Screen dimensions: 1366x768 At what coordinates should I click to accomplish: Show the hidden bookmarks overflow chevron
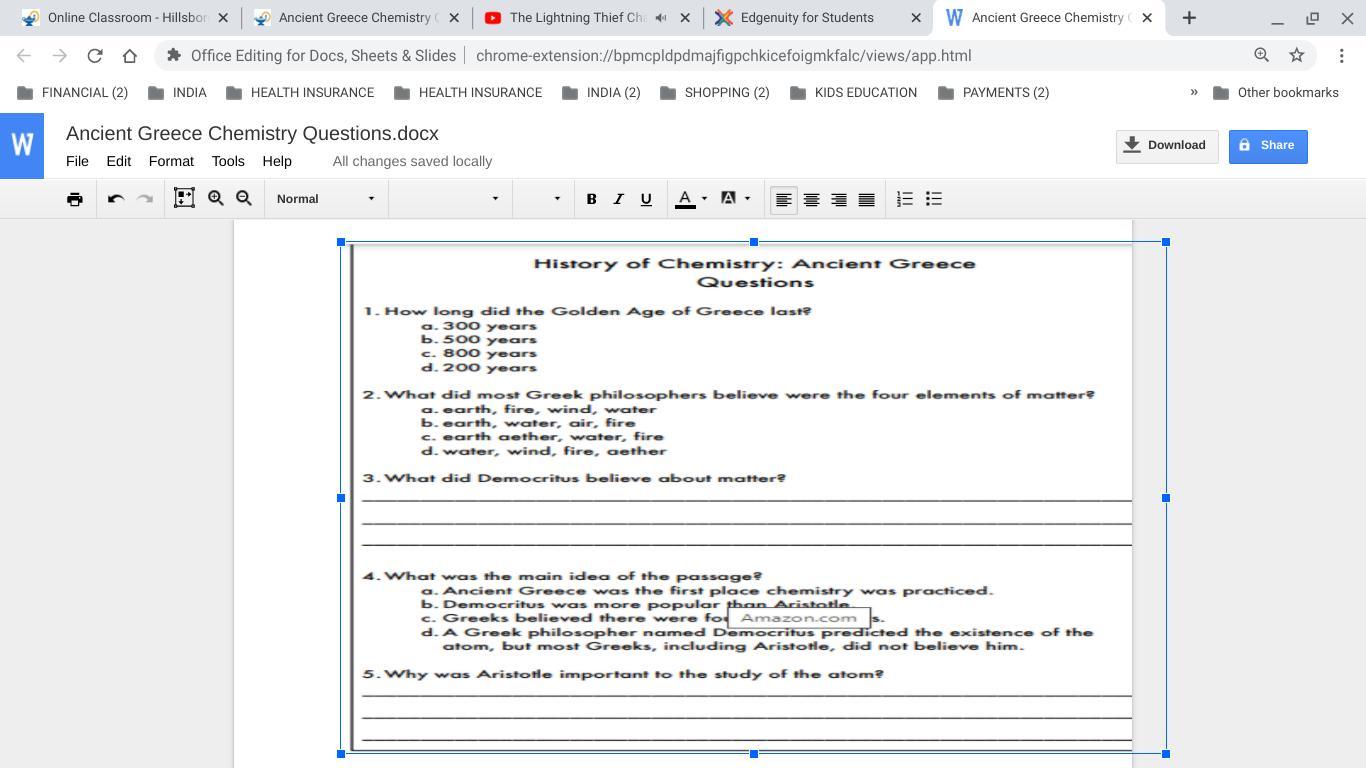tap(1194, 92)
